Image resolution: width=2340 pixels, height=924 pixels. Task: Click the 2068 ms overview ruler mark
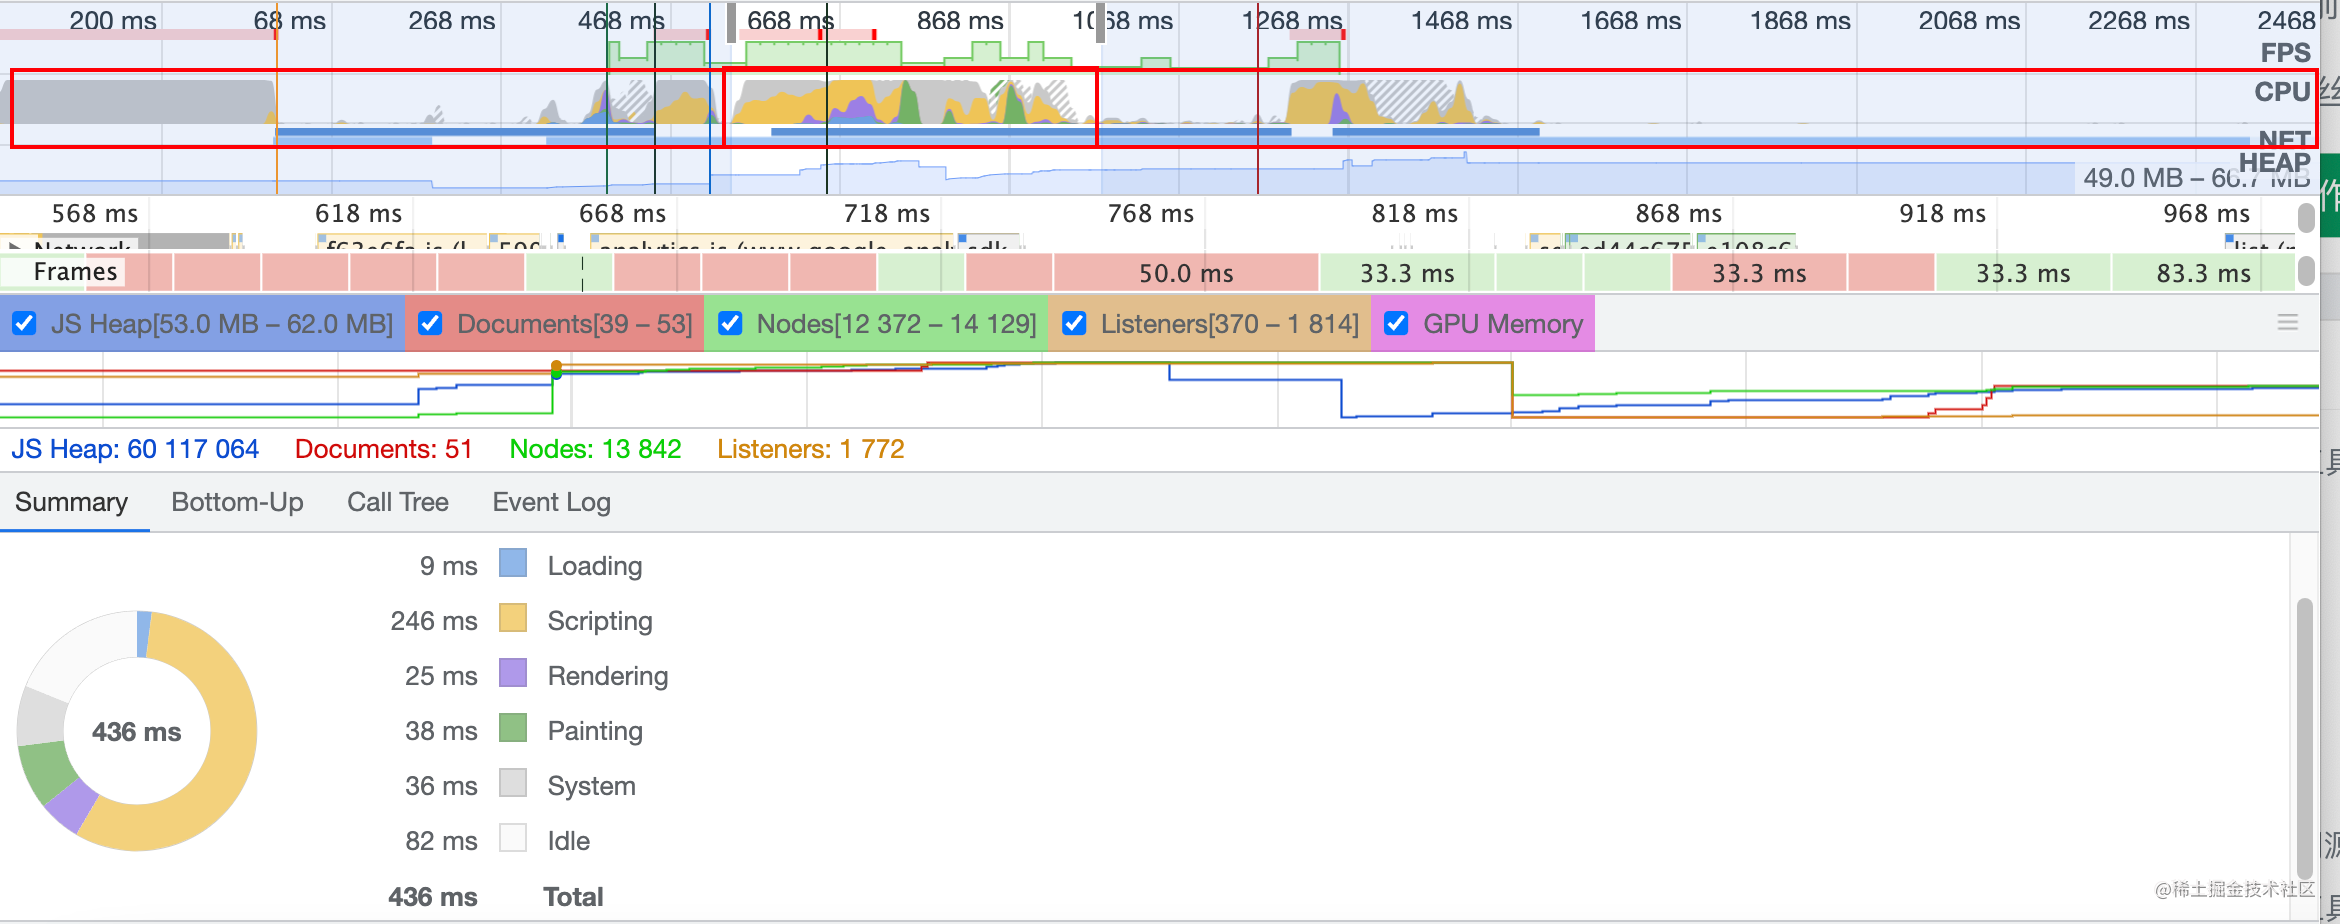1969,20
